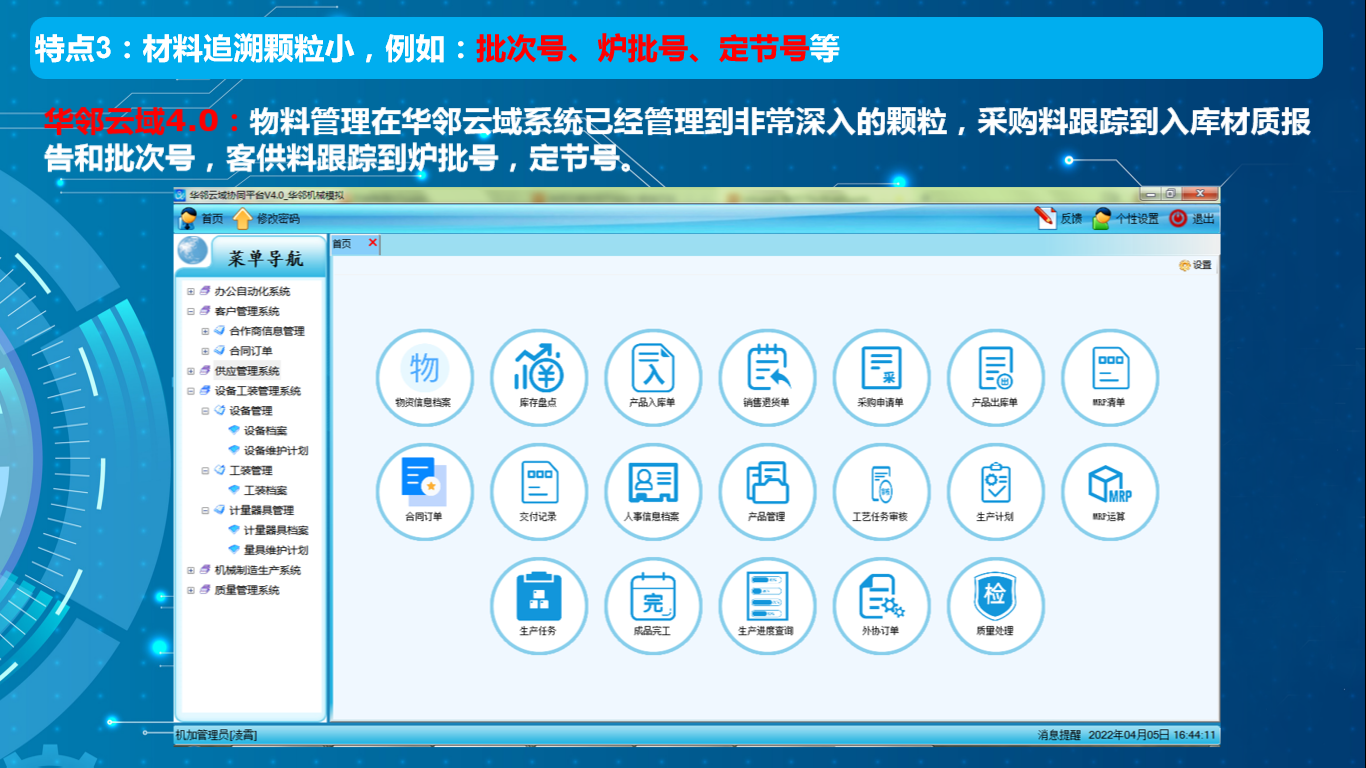Open the 物资信息档案 module icon

[x=424, y=377]
